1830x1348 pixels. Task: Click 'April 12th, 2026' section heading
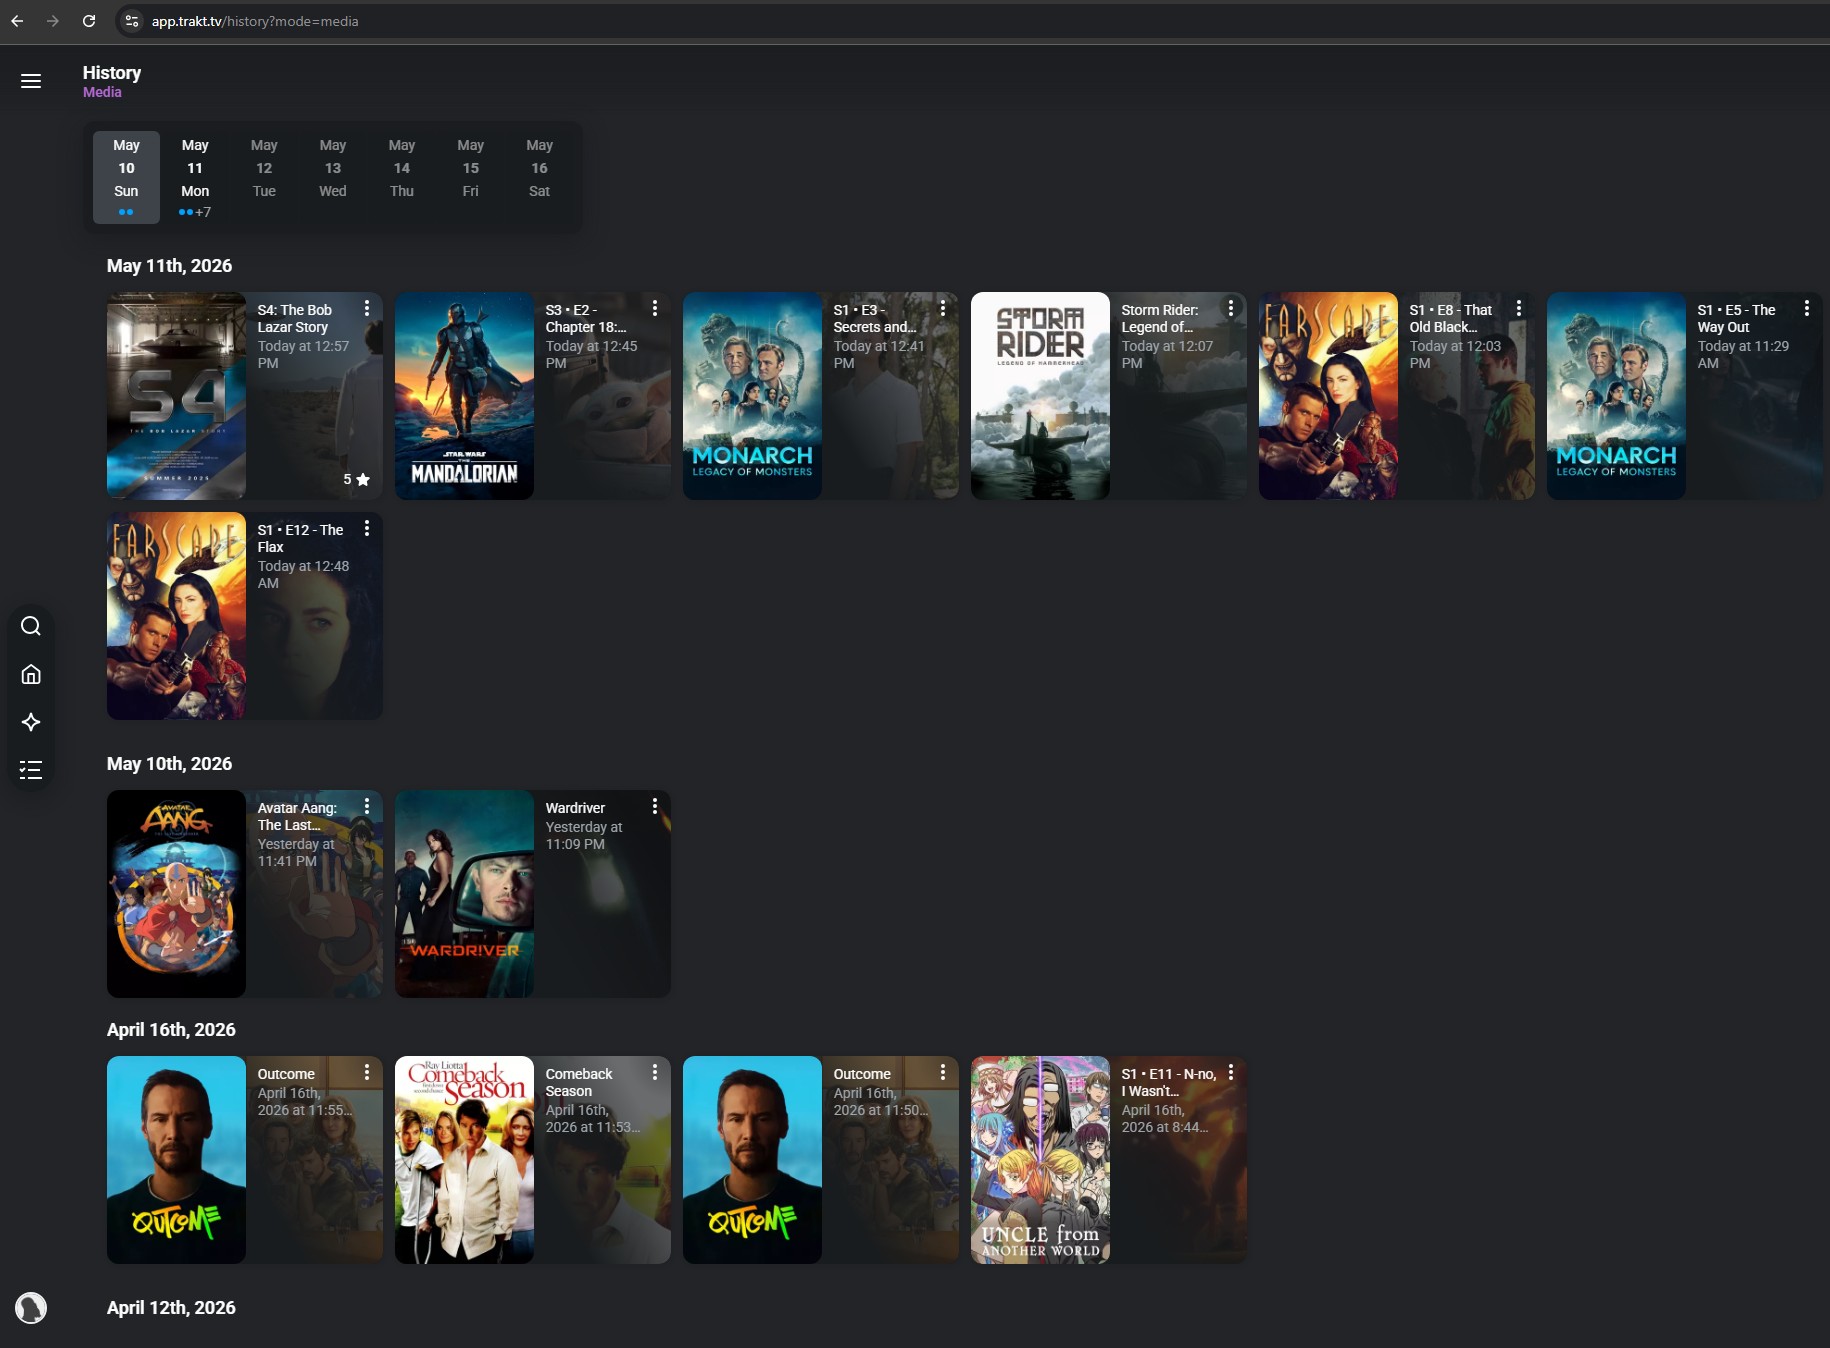[171, 1308]
